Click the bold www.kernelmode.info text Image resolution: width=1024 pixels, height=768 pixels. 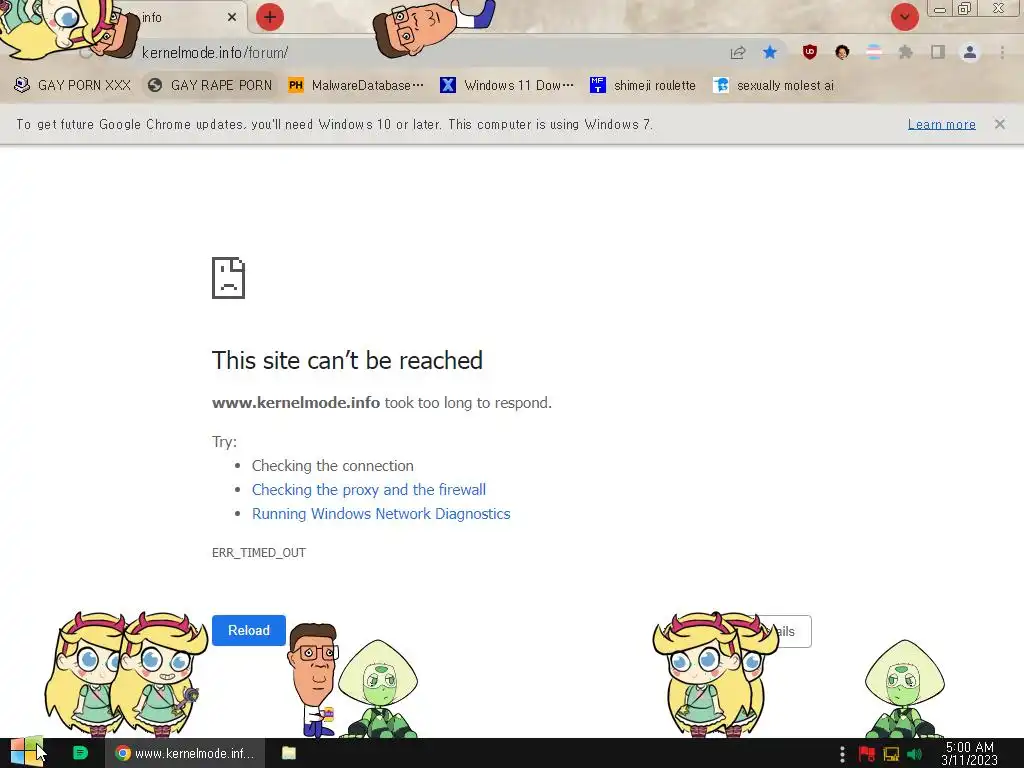point(296,402)
